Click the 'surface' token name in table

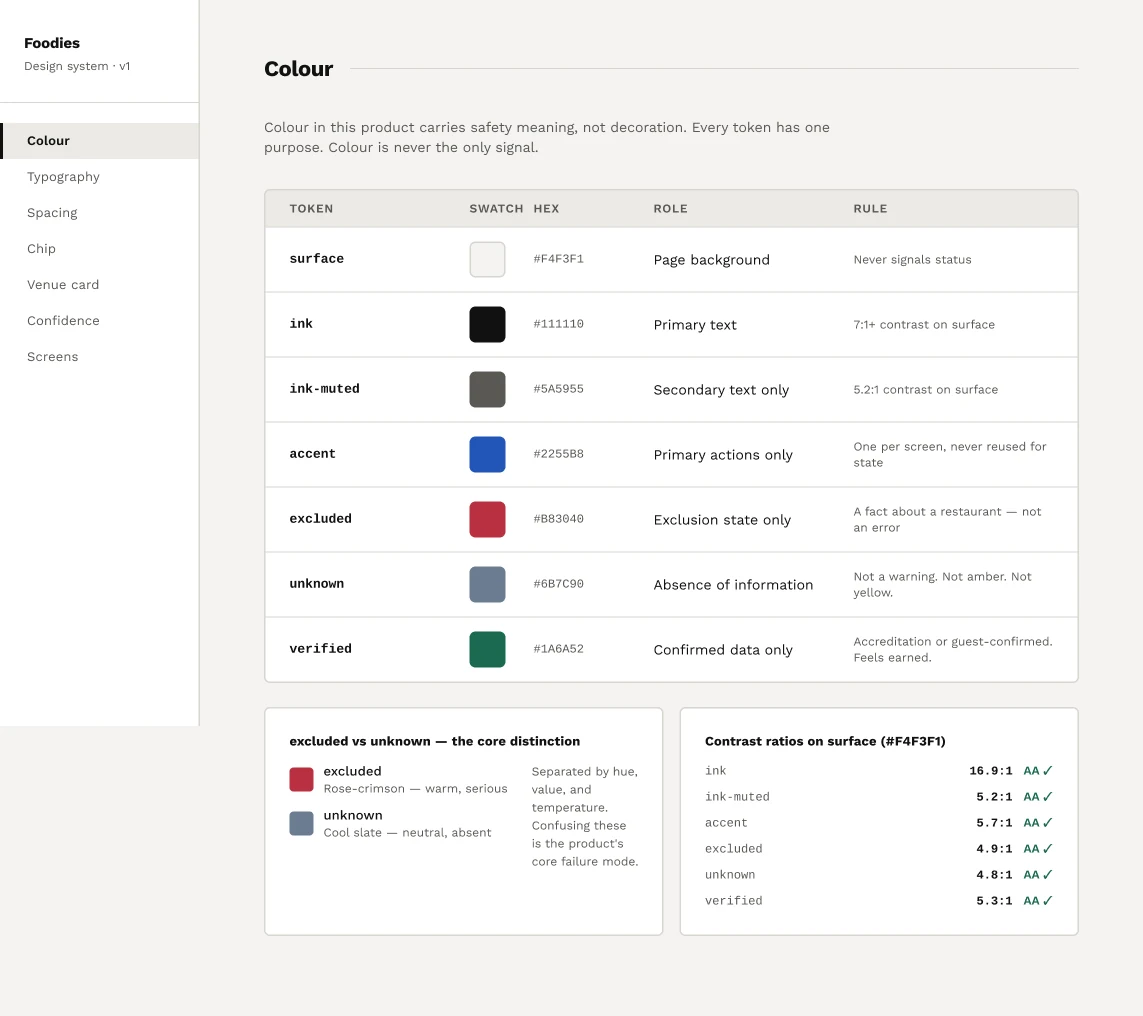tap(316, 259)
